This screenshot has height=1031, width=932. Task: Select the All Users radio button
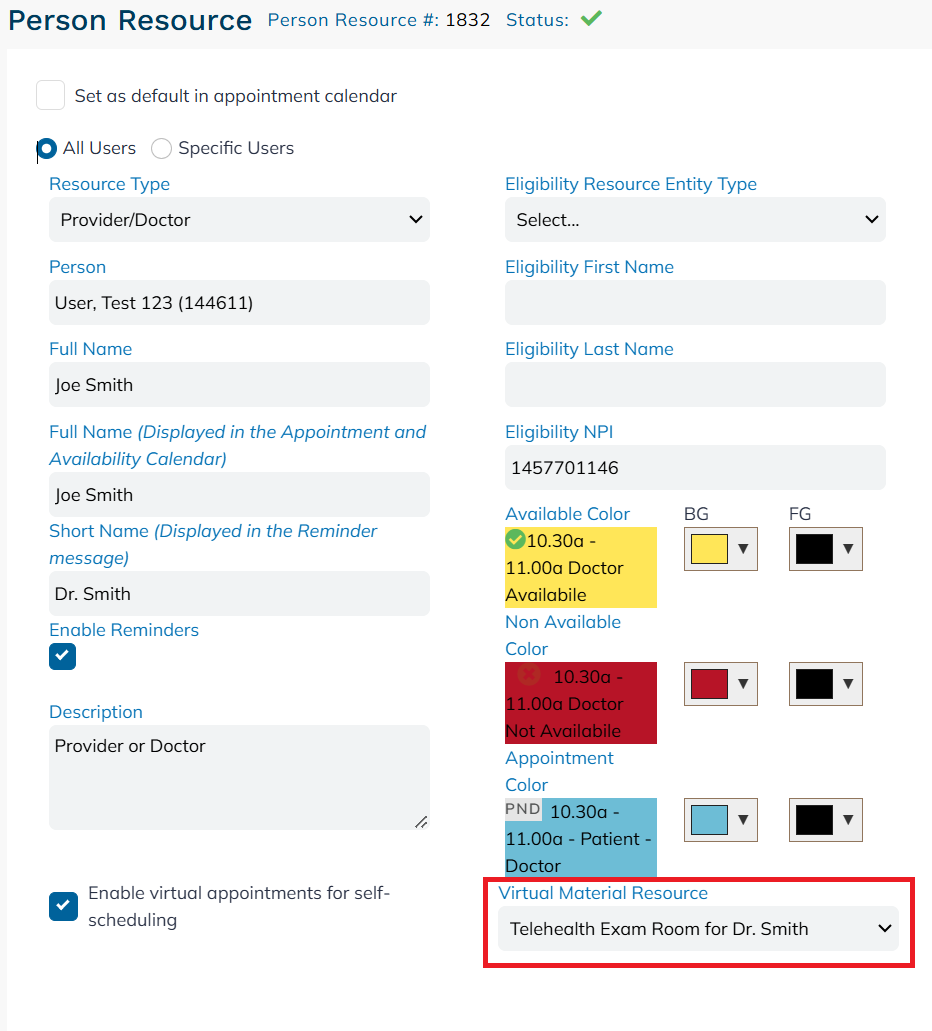[x=47, y=149]
